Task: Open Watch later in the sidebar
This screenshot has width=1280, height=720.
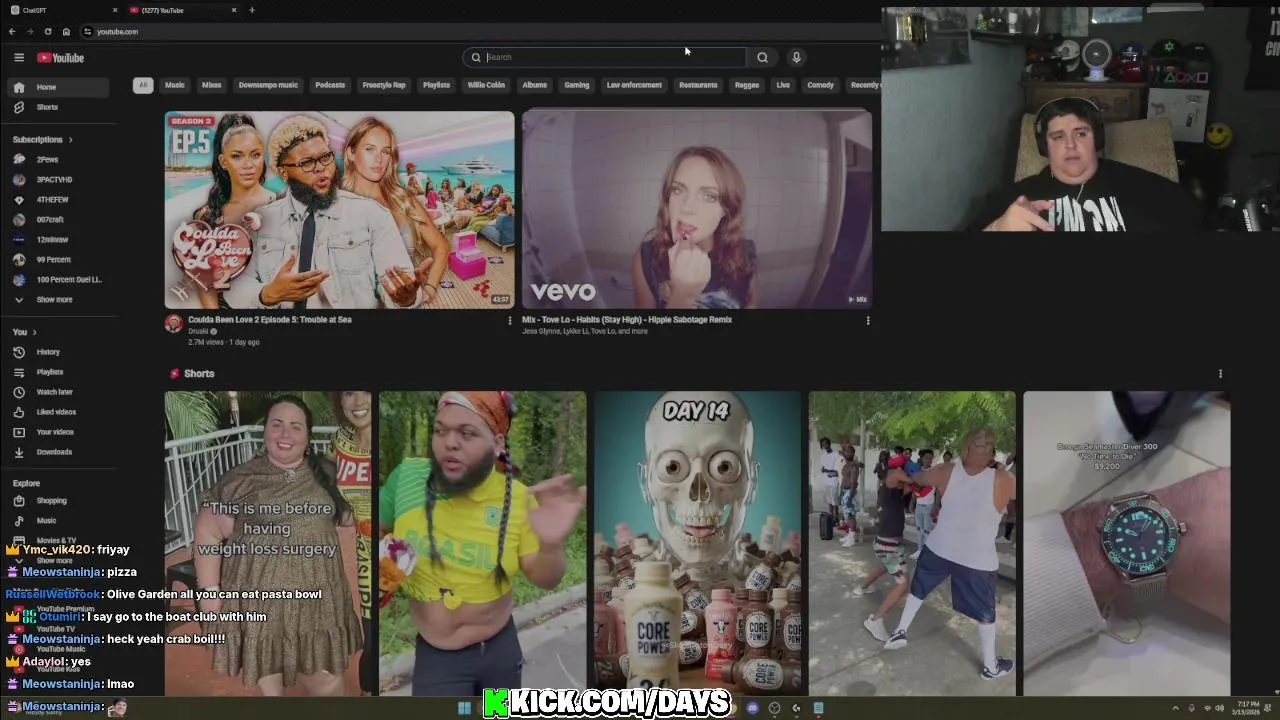Action: point(60,392)
